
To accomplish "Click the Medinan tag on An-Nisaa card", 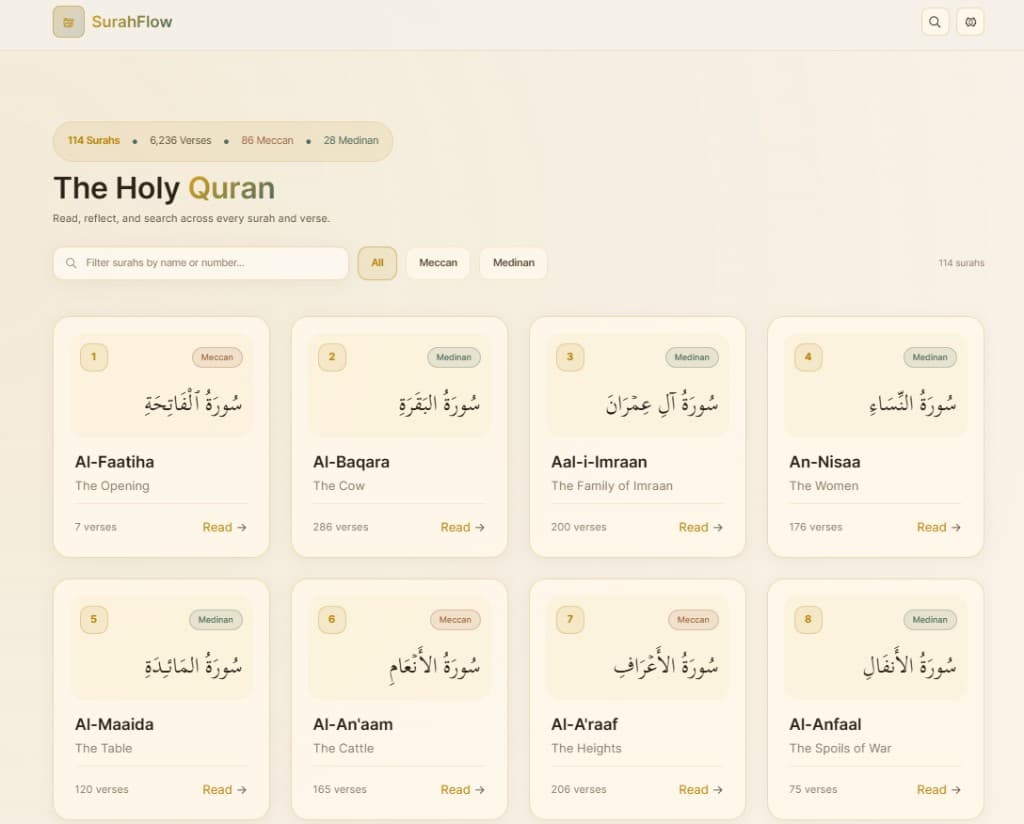I will pyautogui.click(x=930, y=357).
